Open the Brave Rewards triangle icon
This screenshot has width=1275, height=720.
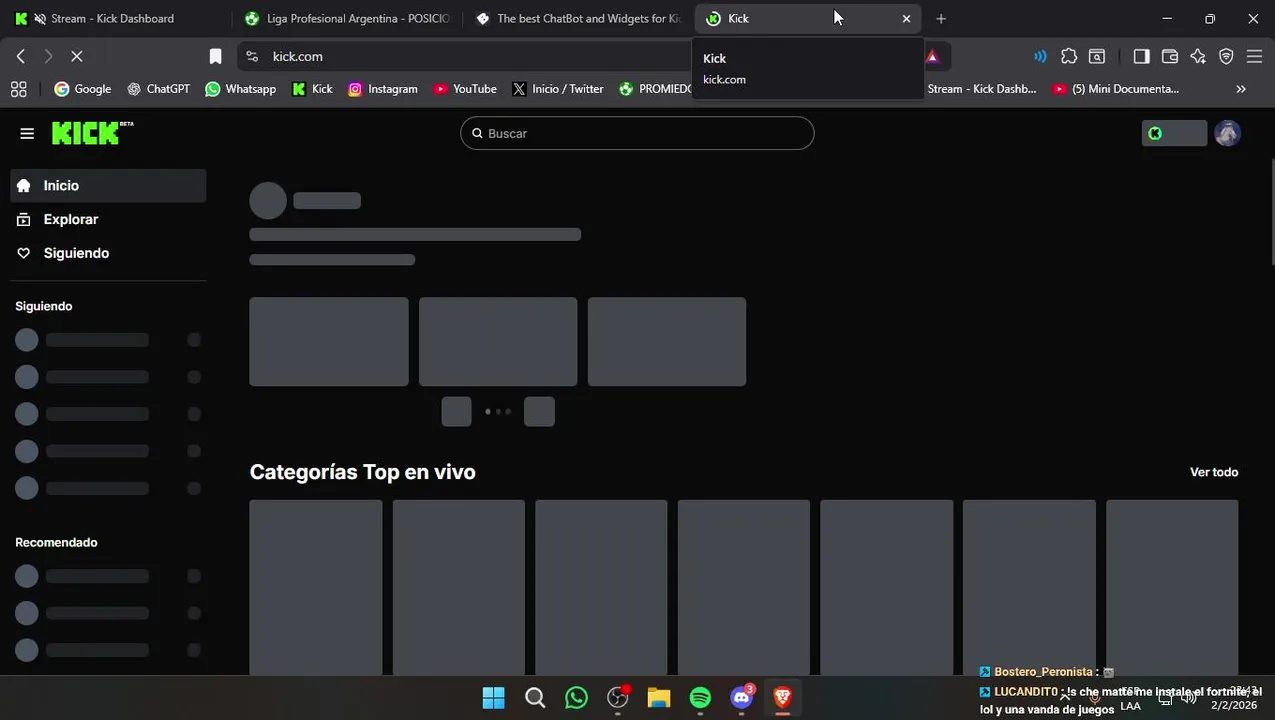pos(932,56)
